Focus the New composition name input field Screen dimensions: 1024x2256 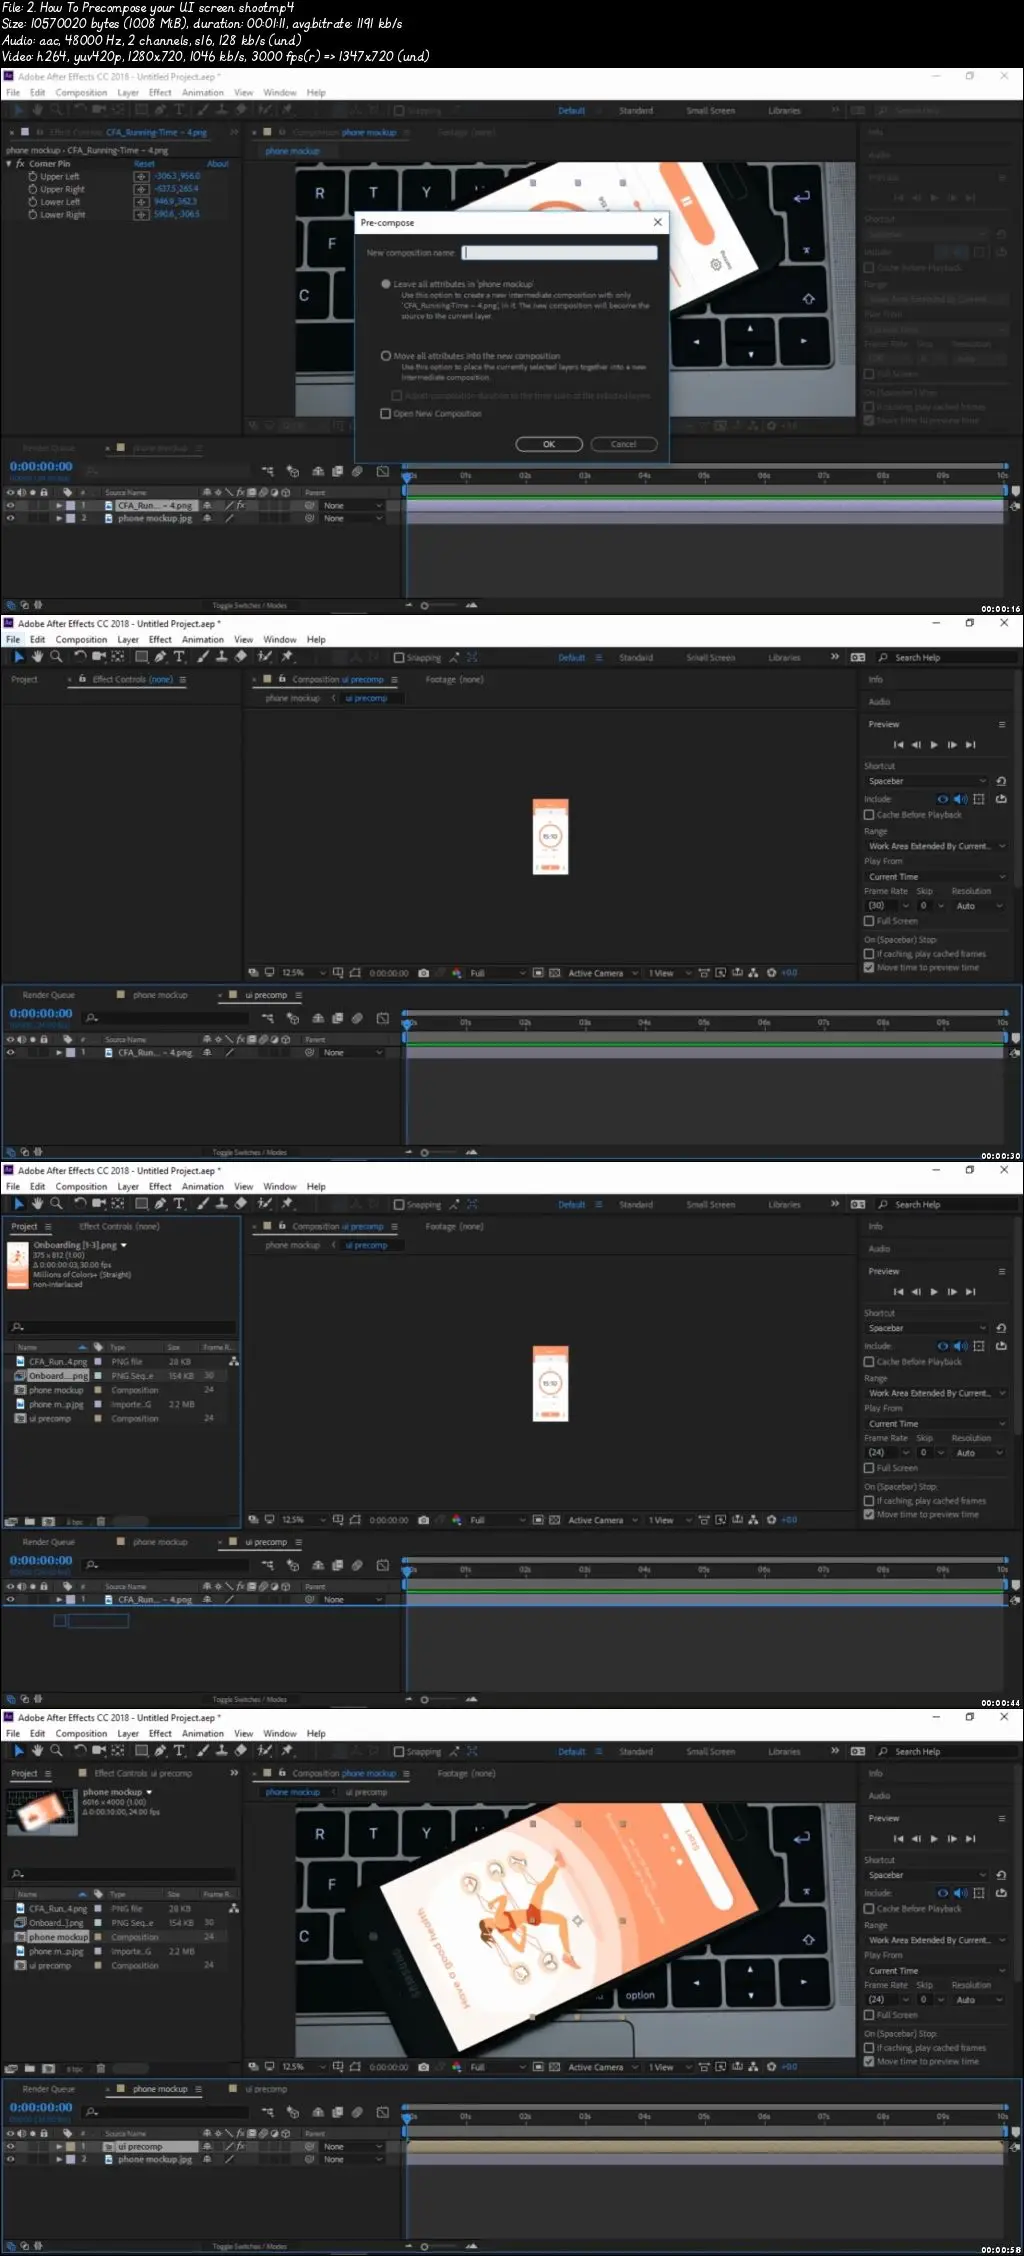pyautogui.click(x=560, y=253)
